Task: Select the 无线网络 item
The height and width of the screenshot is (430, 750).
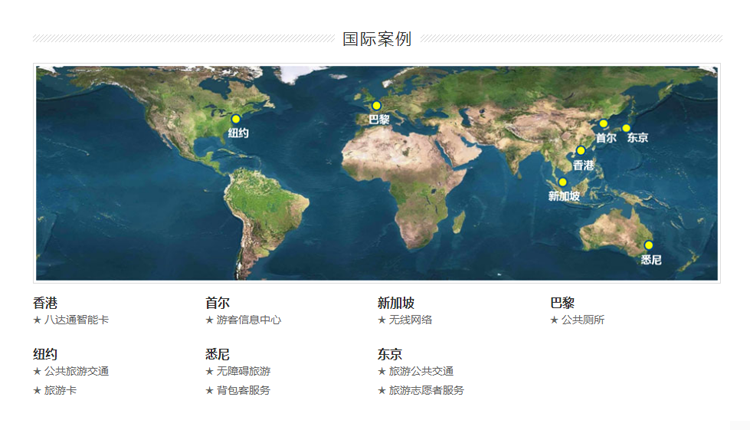Action: tap(410, 320)
